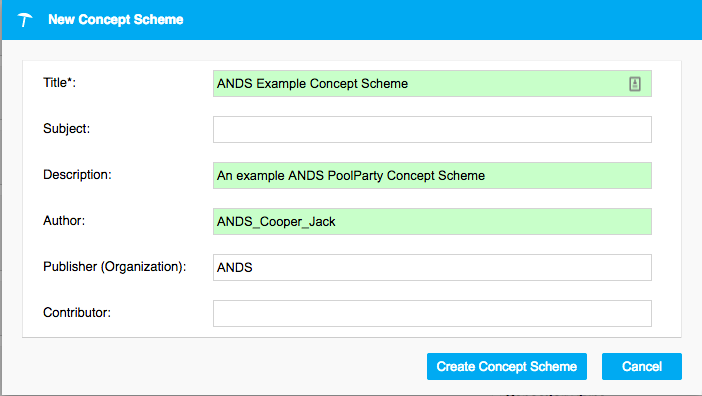Click the Contributor field label

click(x=77, y=313)
